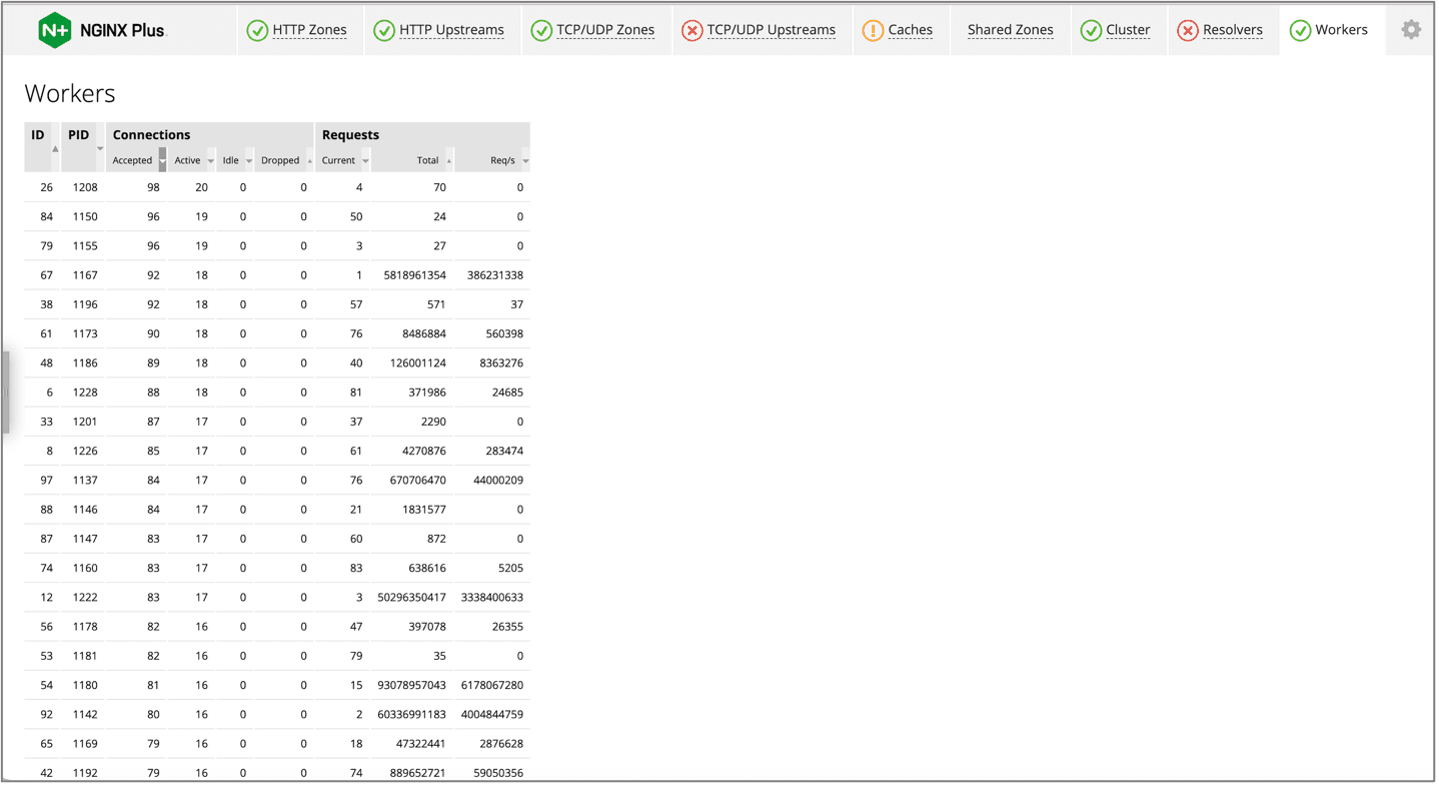This screenshot has width=1439, height=788.
Task: Sort the table by the PID column header
Action: tap(78, 135)
